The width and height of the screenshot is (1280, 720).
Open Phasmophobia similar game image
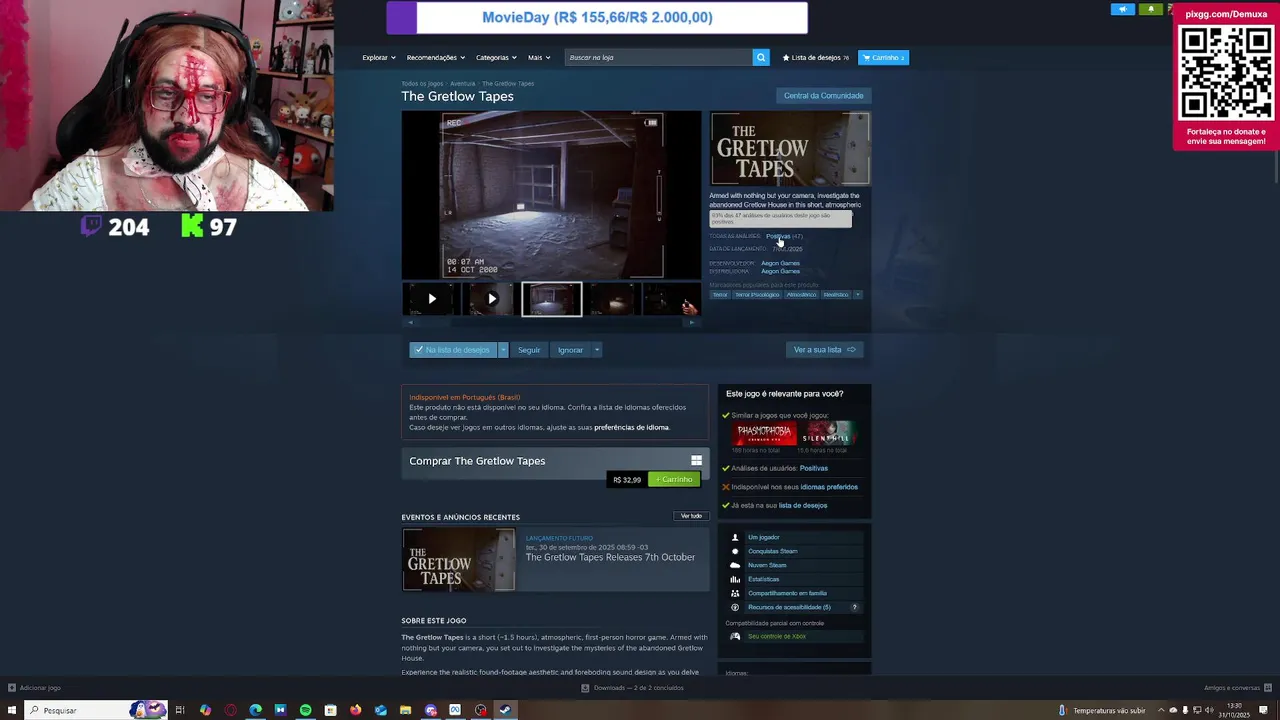click(765, 434)
